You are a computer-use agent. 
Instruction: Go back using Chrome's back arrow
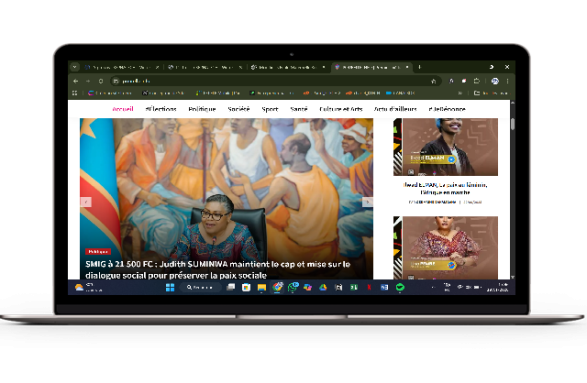(76, 81)
